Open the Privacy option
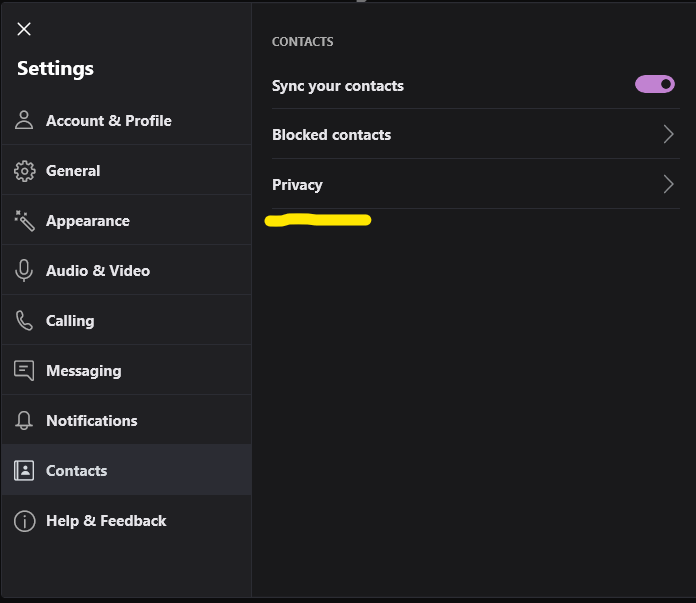Image resolution: width=696 pixels, height=603 pixels. [x=297, y=185]
